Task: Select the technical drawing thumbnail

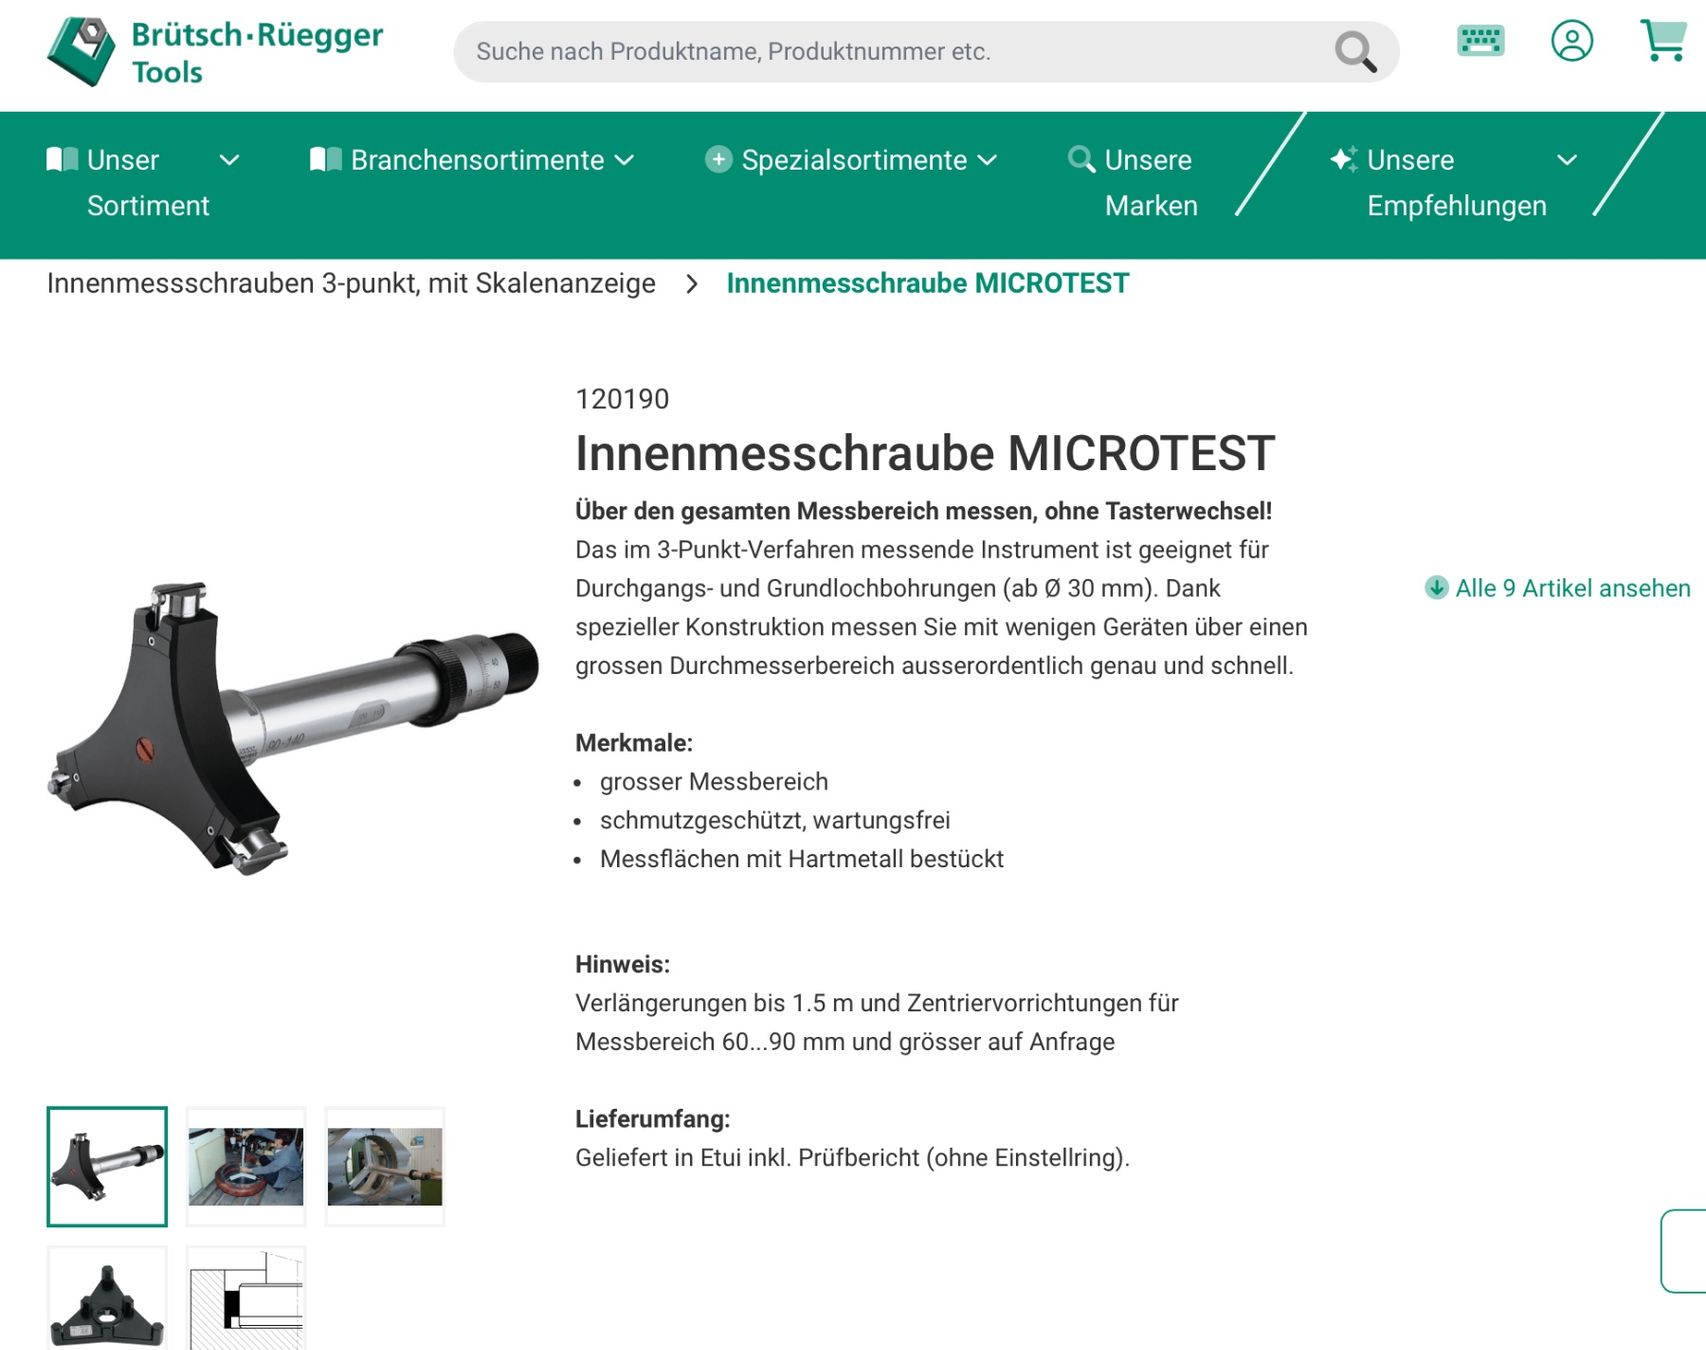Action: tap(246, 1299)
